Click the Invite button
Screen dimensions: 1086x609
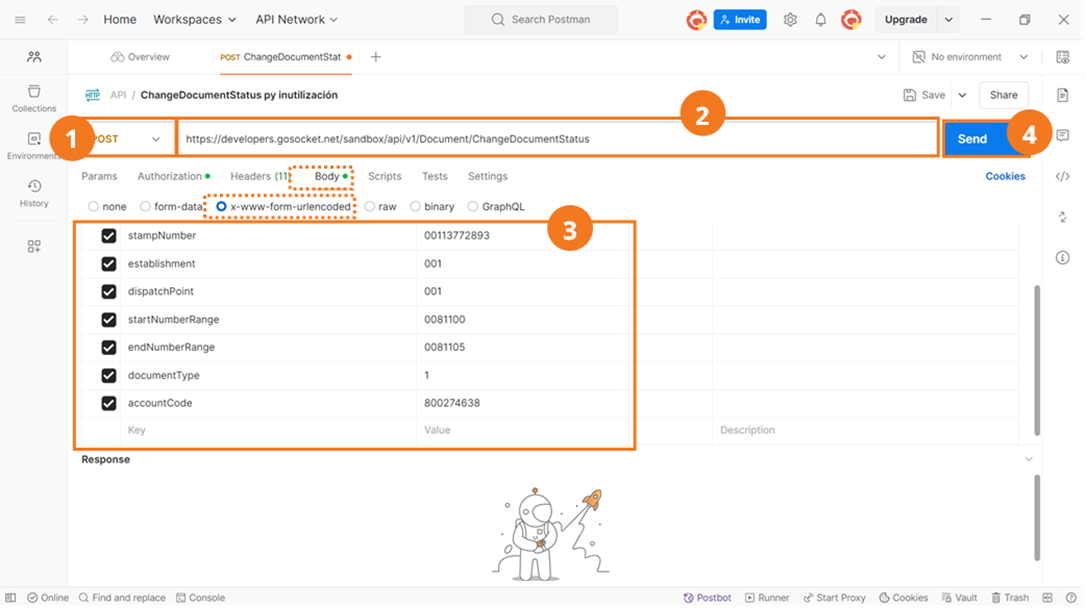pos(740,19)
